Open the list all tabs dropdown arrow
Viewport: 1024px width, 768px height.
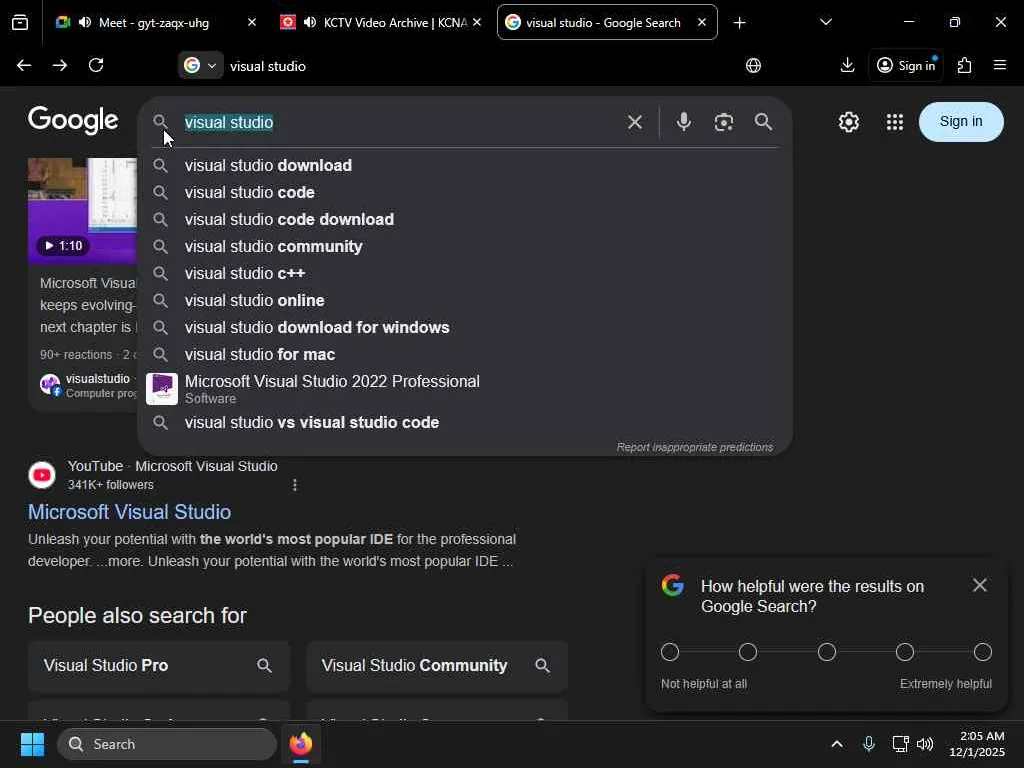(825, 22)
